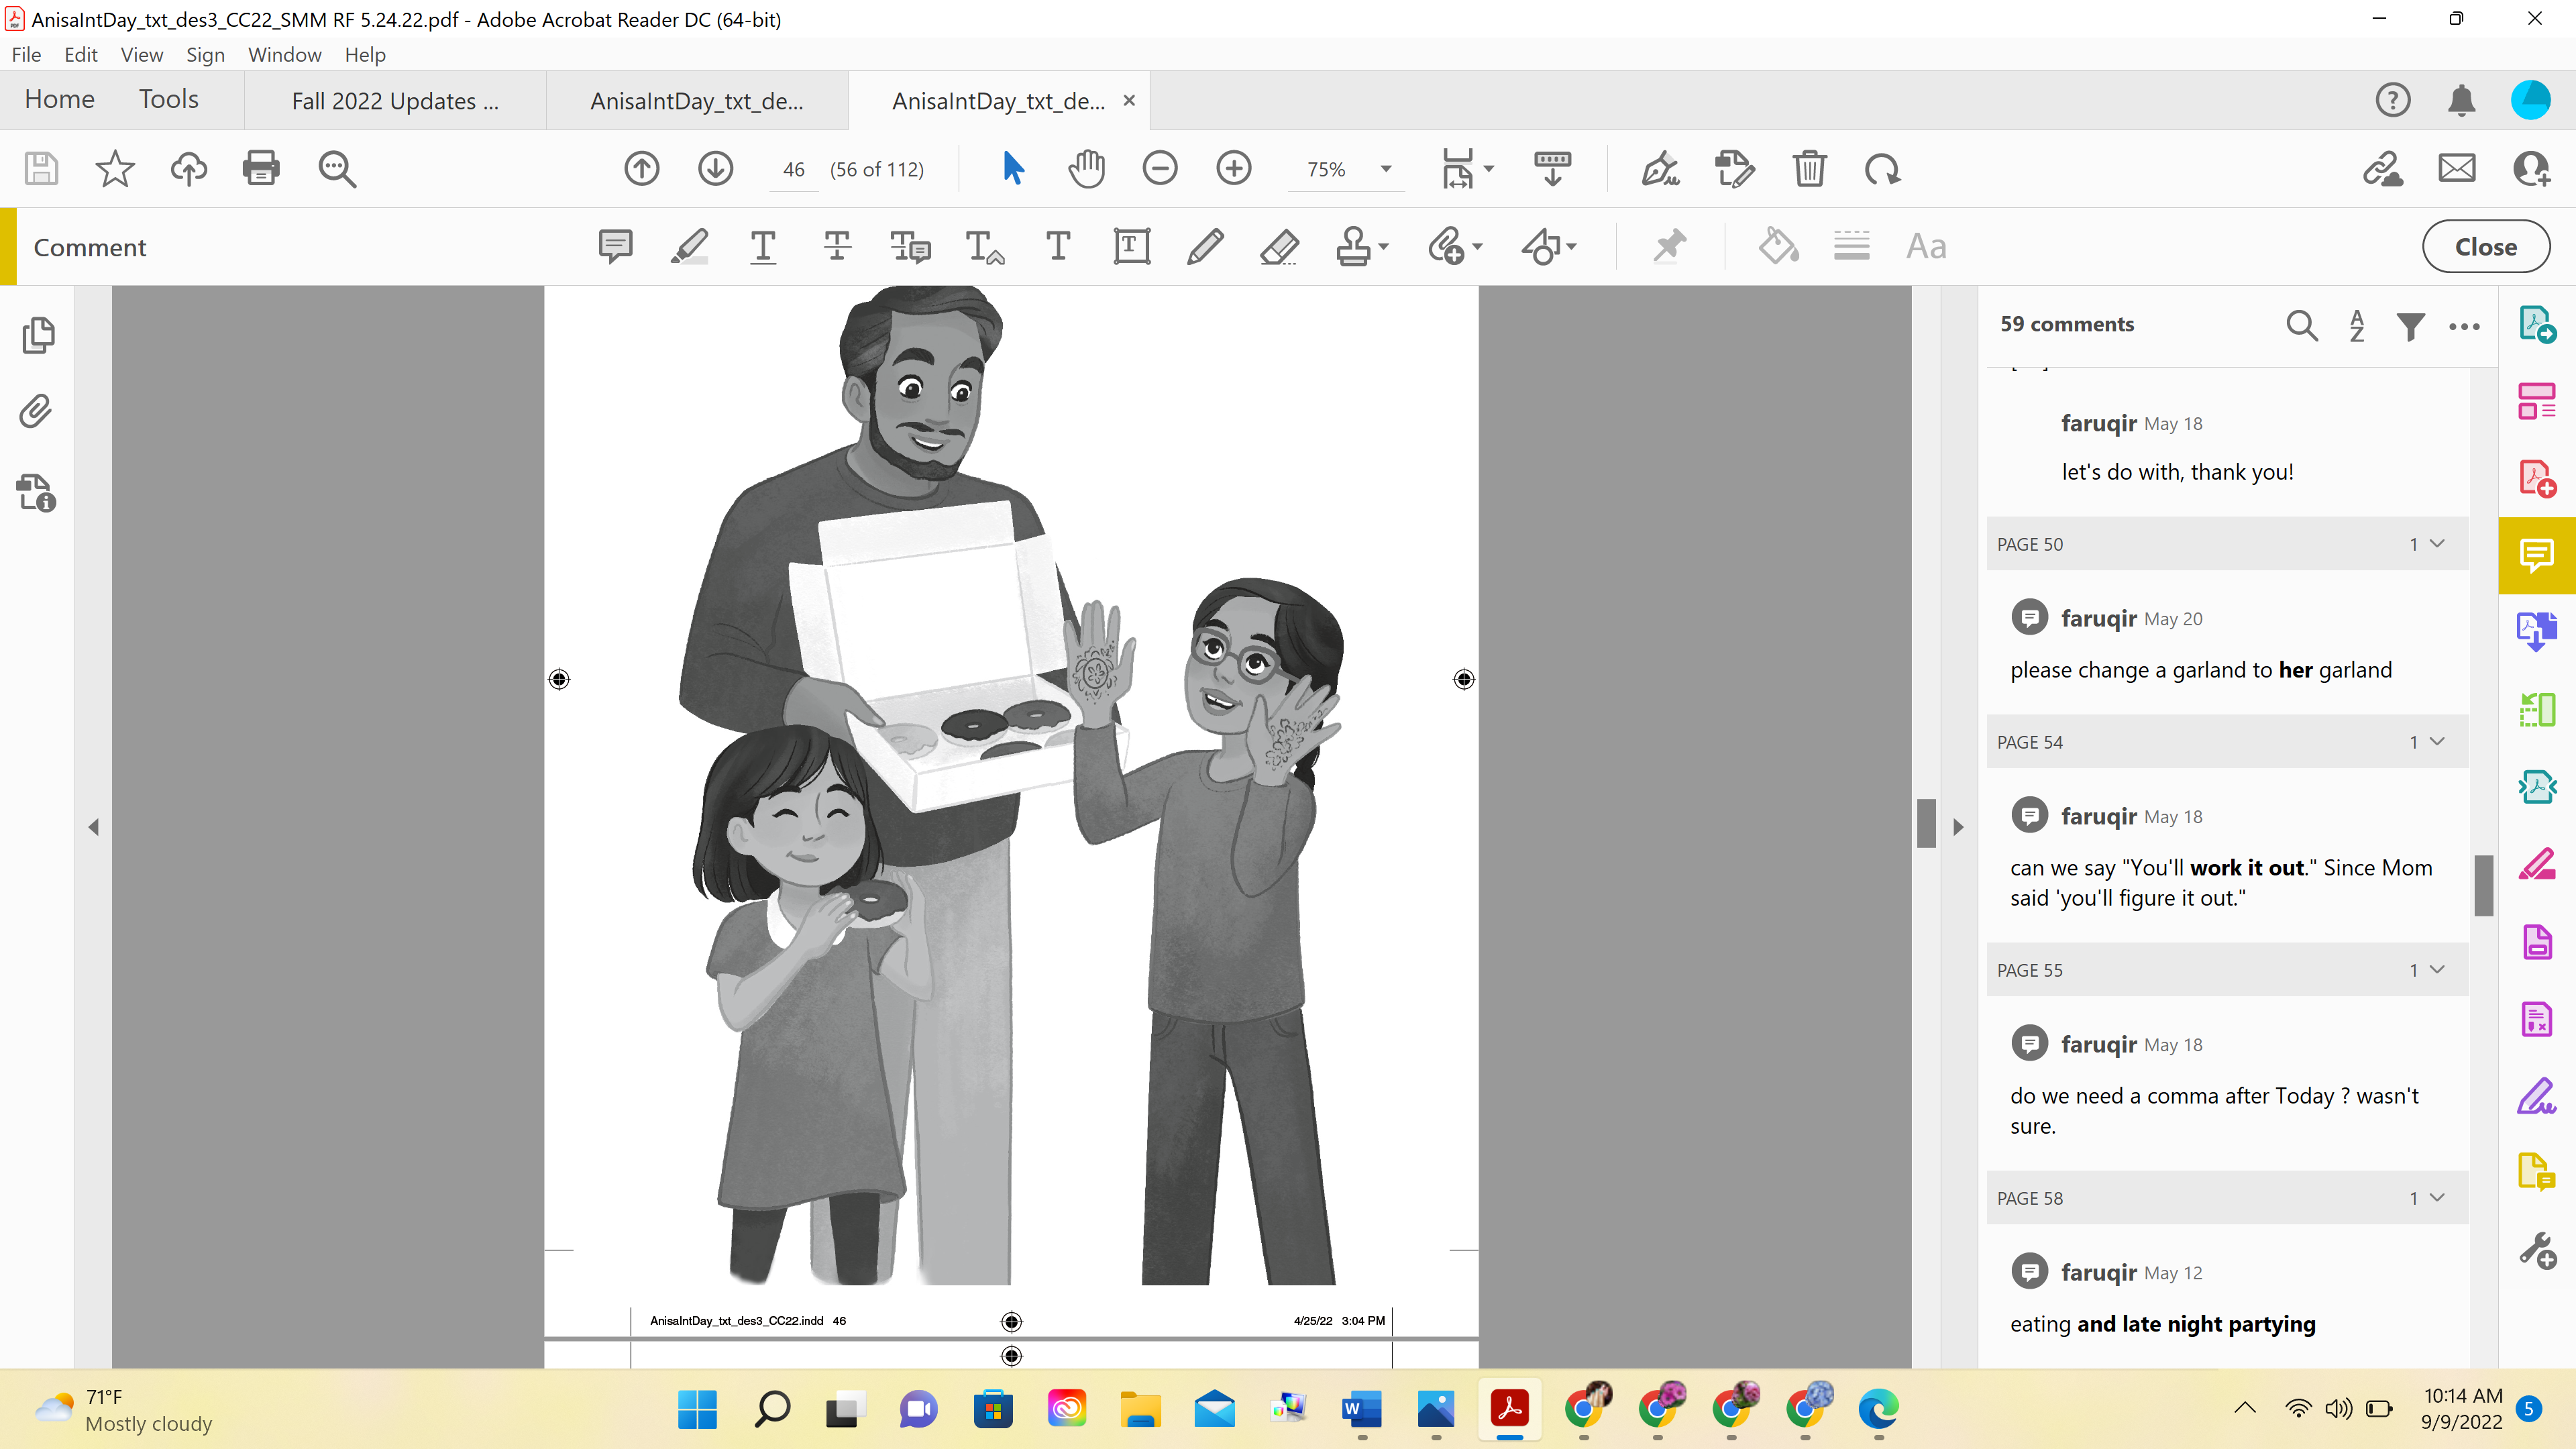Viewport: 2576px width, 1449px height.
Task: Collapse the PAGE 50 comments group
Action: click(2437, 544)
